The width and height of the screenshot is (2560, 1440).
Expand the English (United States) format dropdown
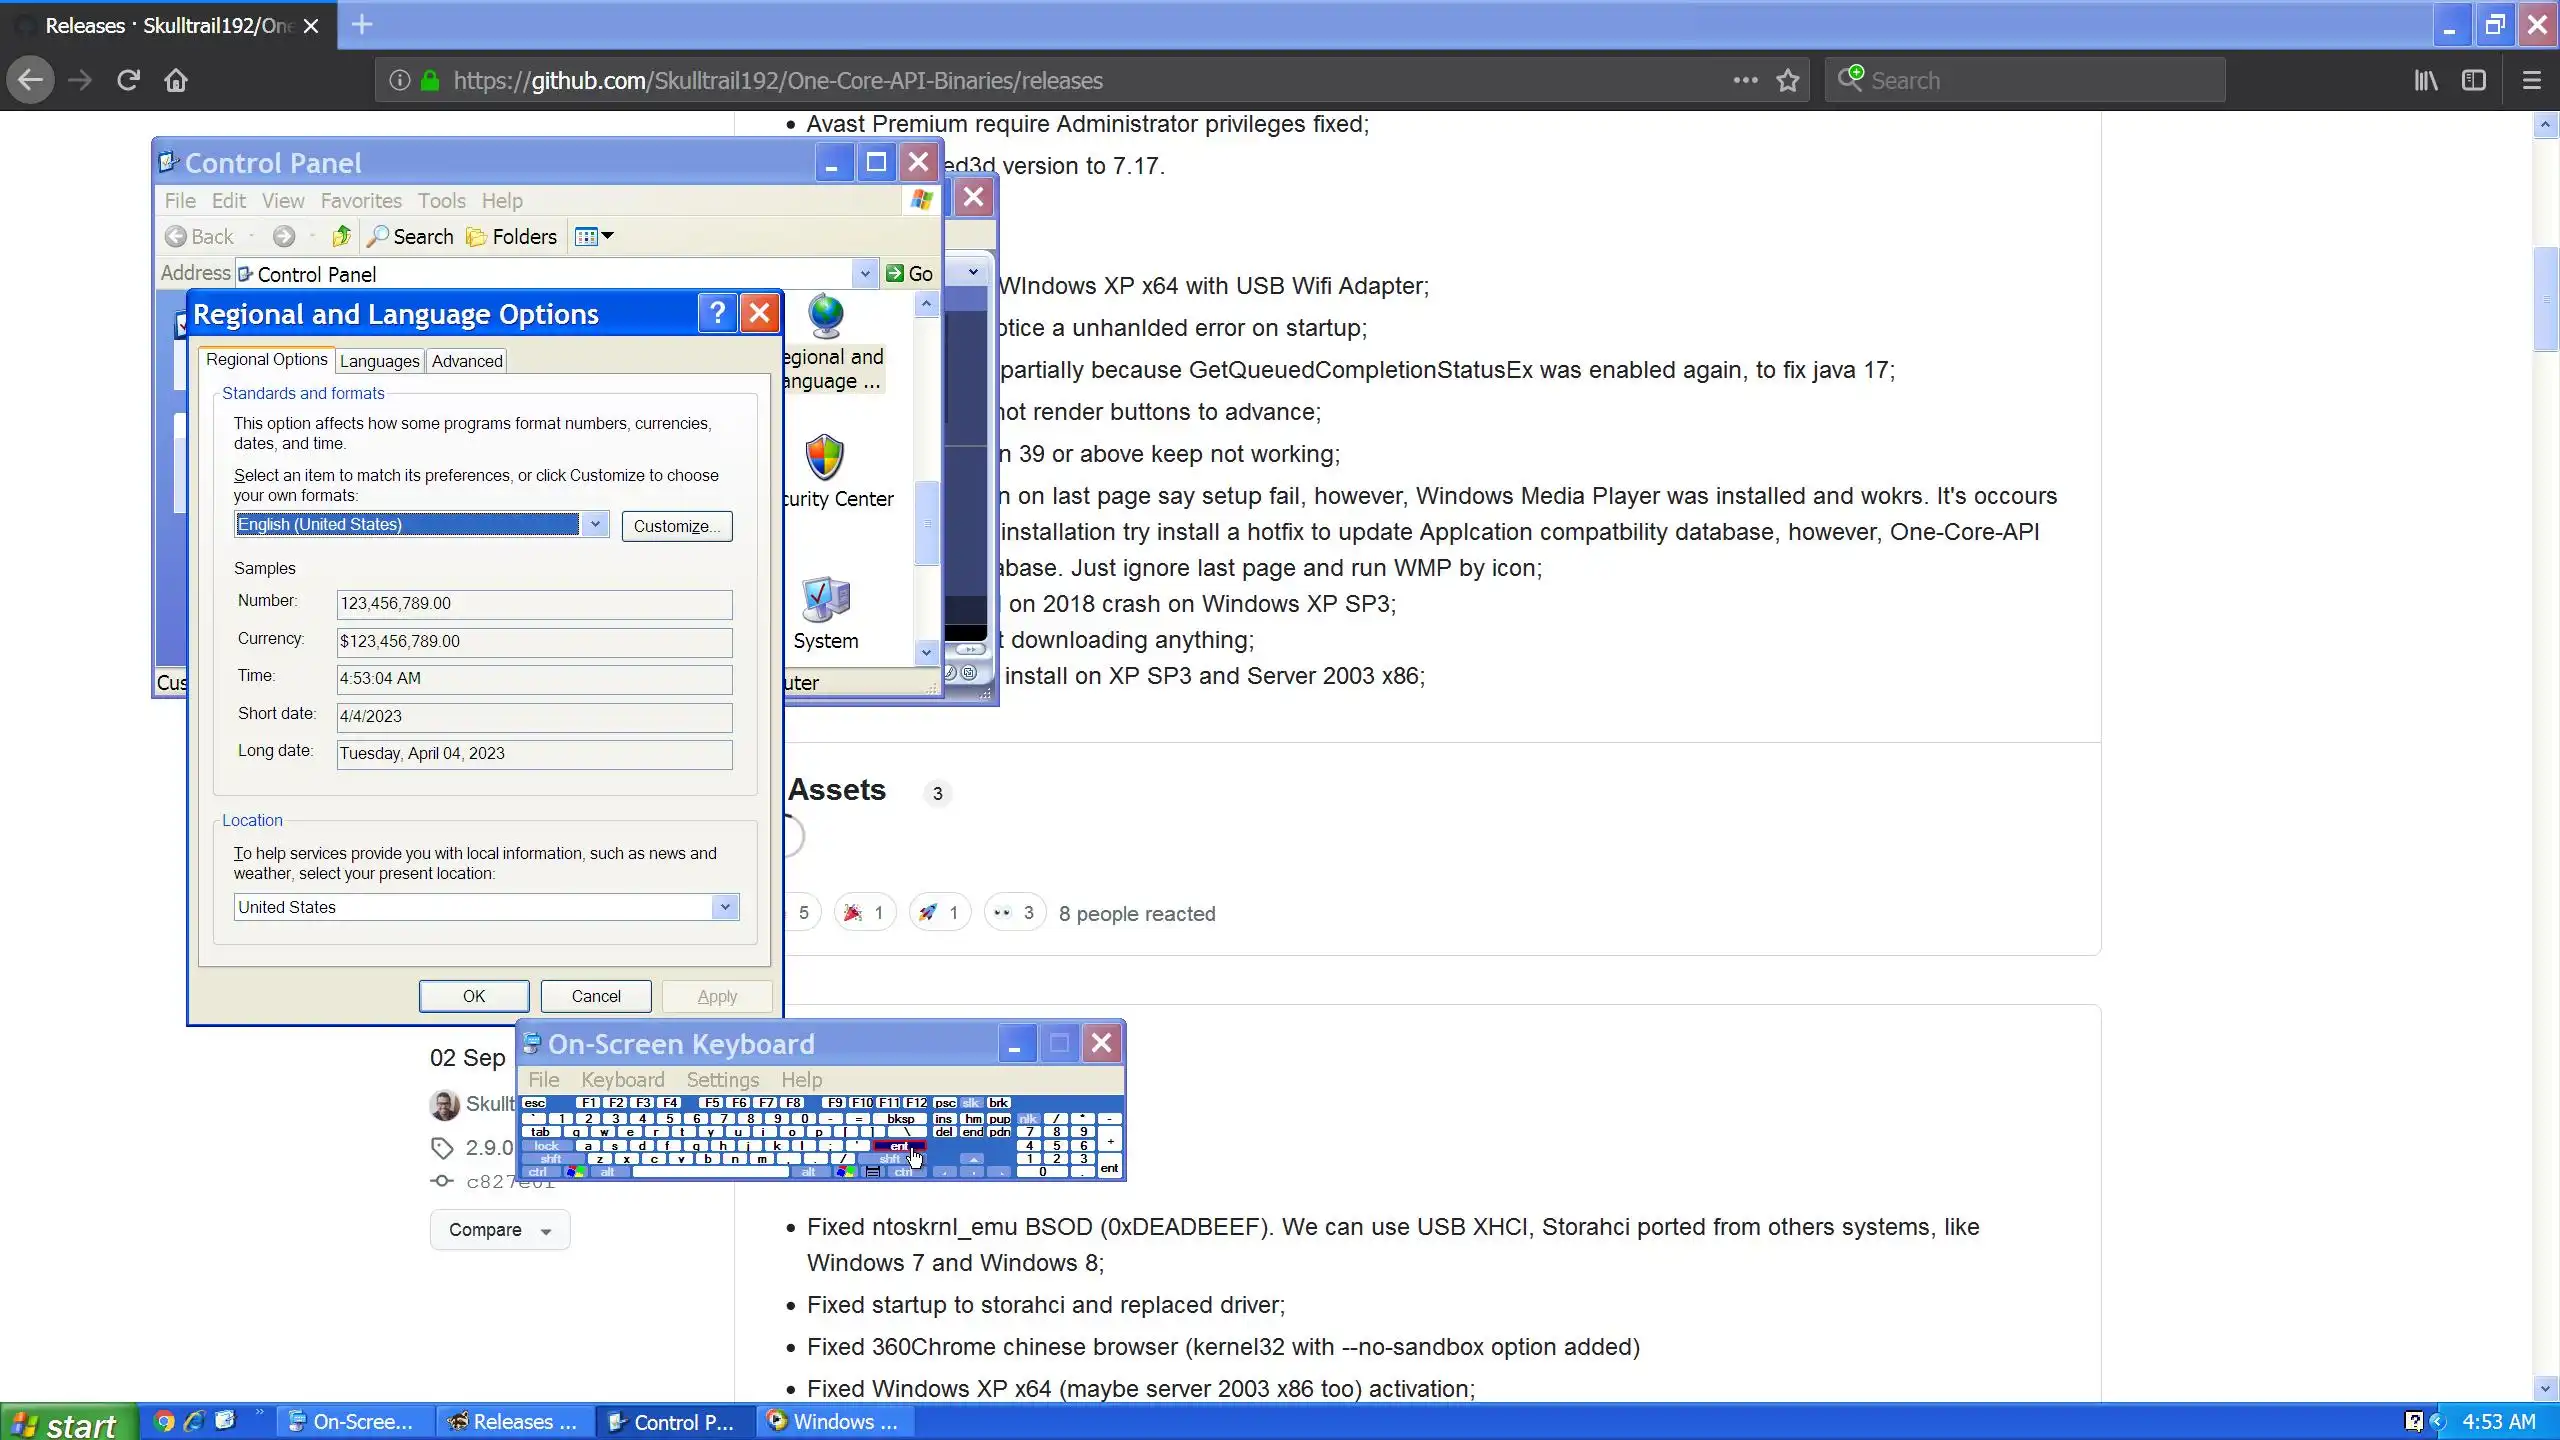click(595, 524)
